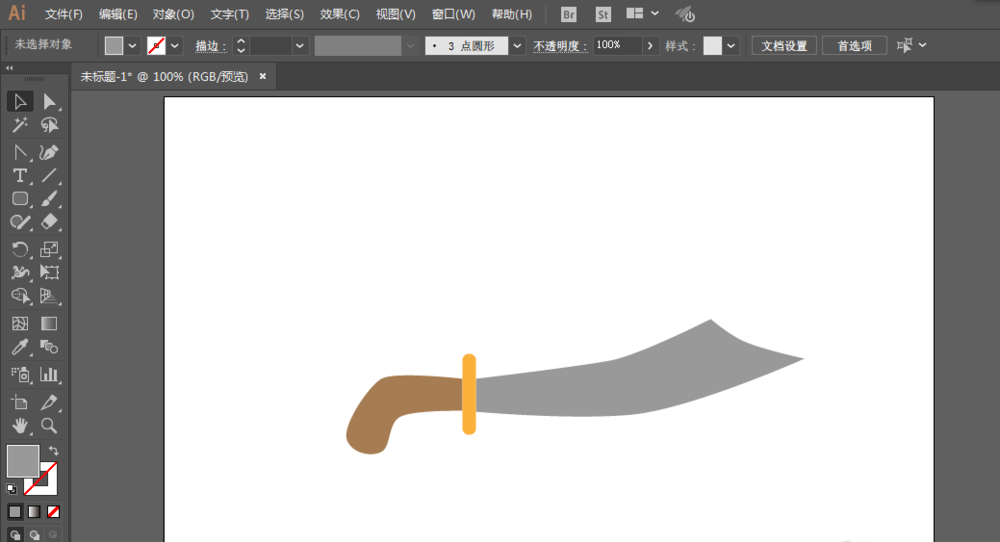
Task: Click the 首选项 button
Action: 854,46
